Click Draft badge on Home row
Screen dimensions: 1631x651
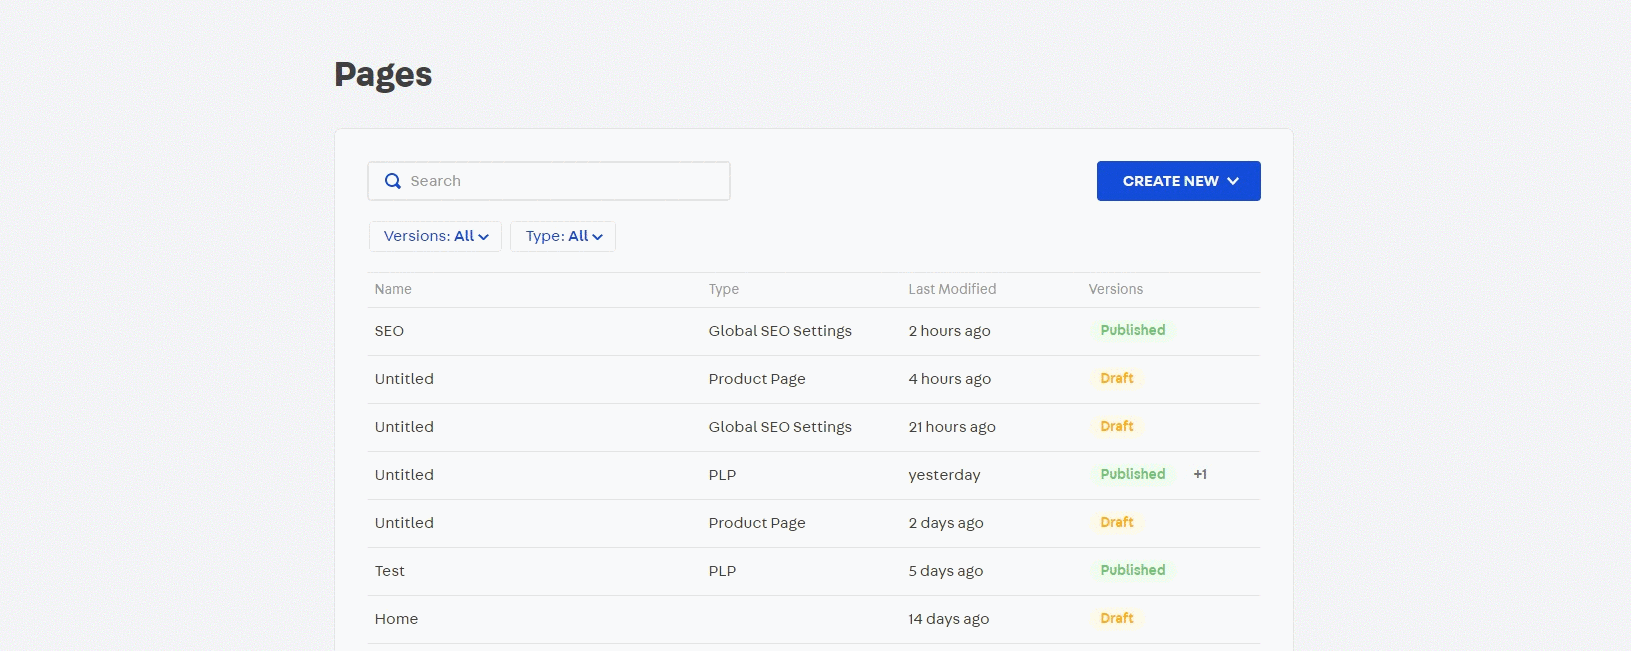[1116, 618]
